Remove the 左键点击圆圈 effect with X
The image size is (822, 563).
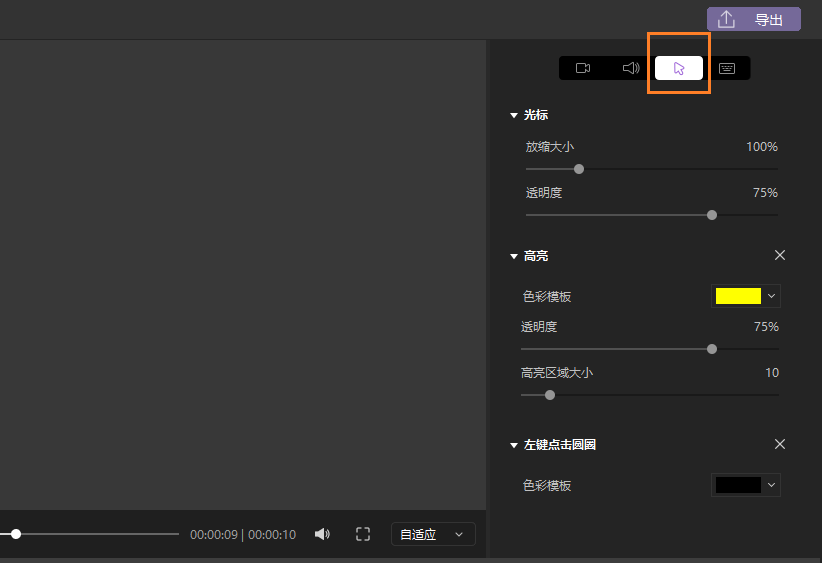(780, 444)
